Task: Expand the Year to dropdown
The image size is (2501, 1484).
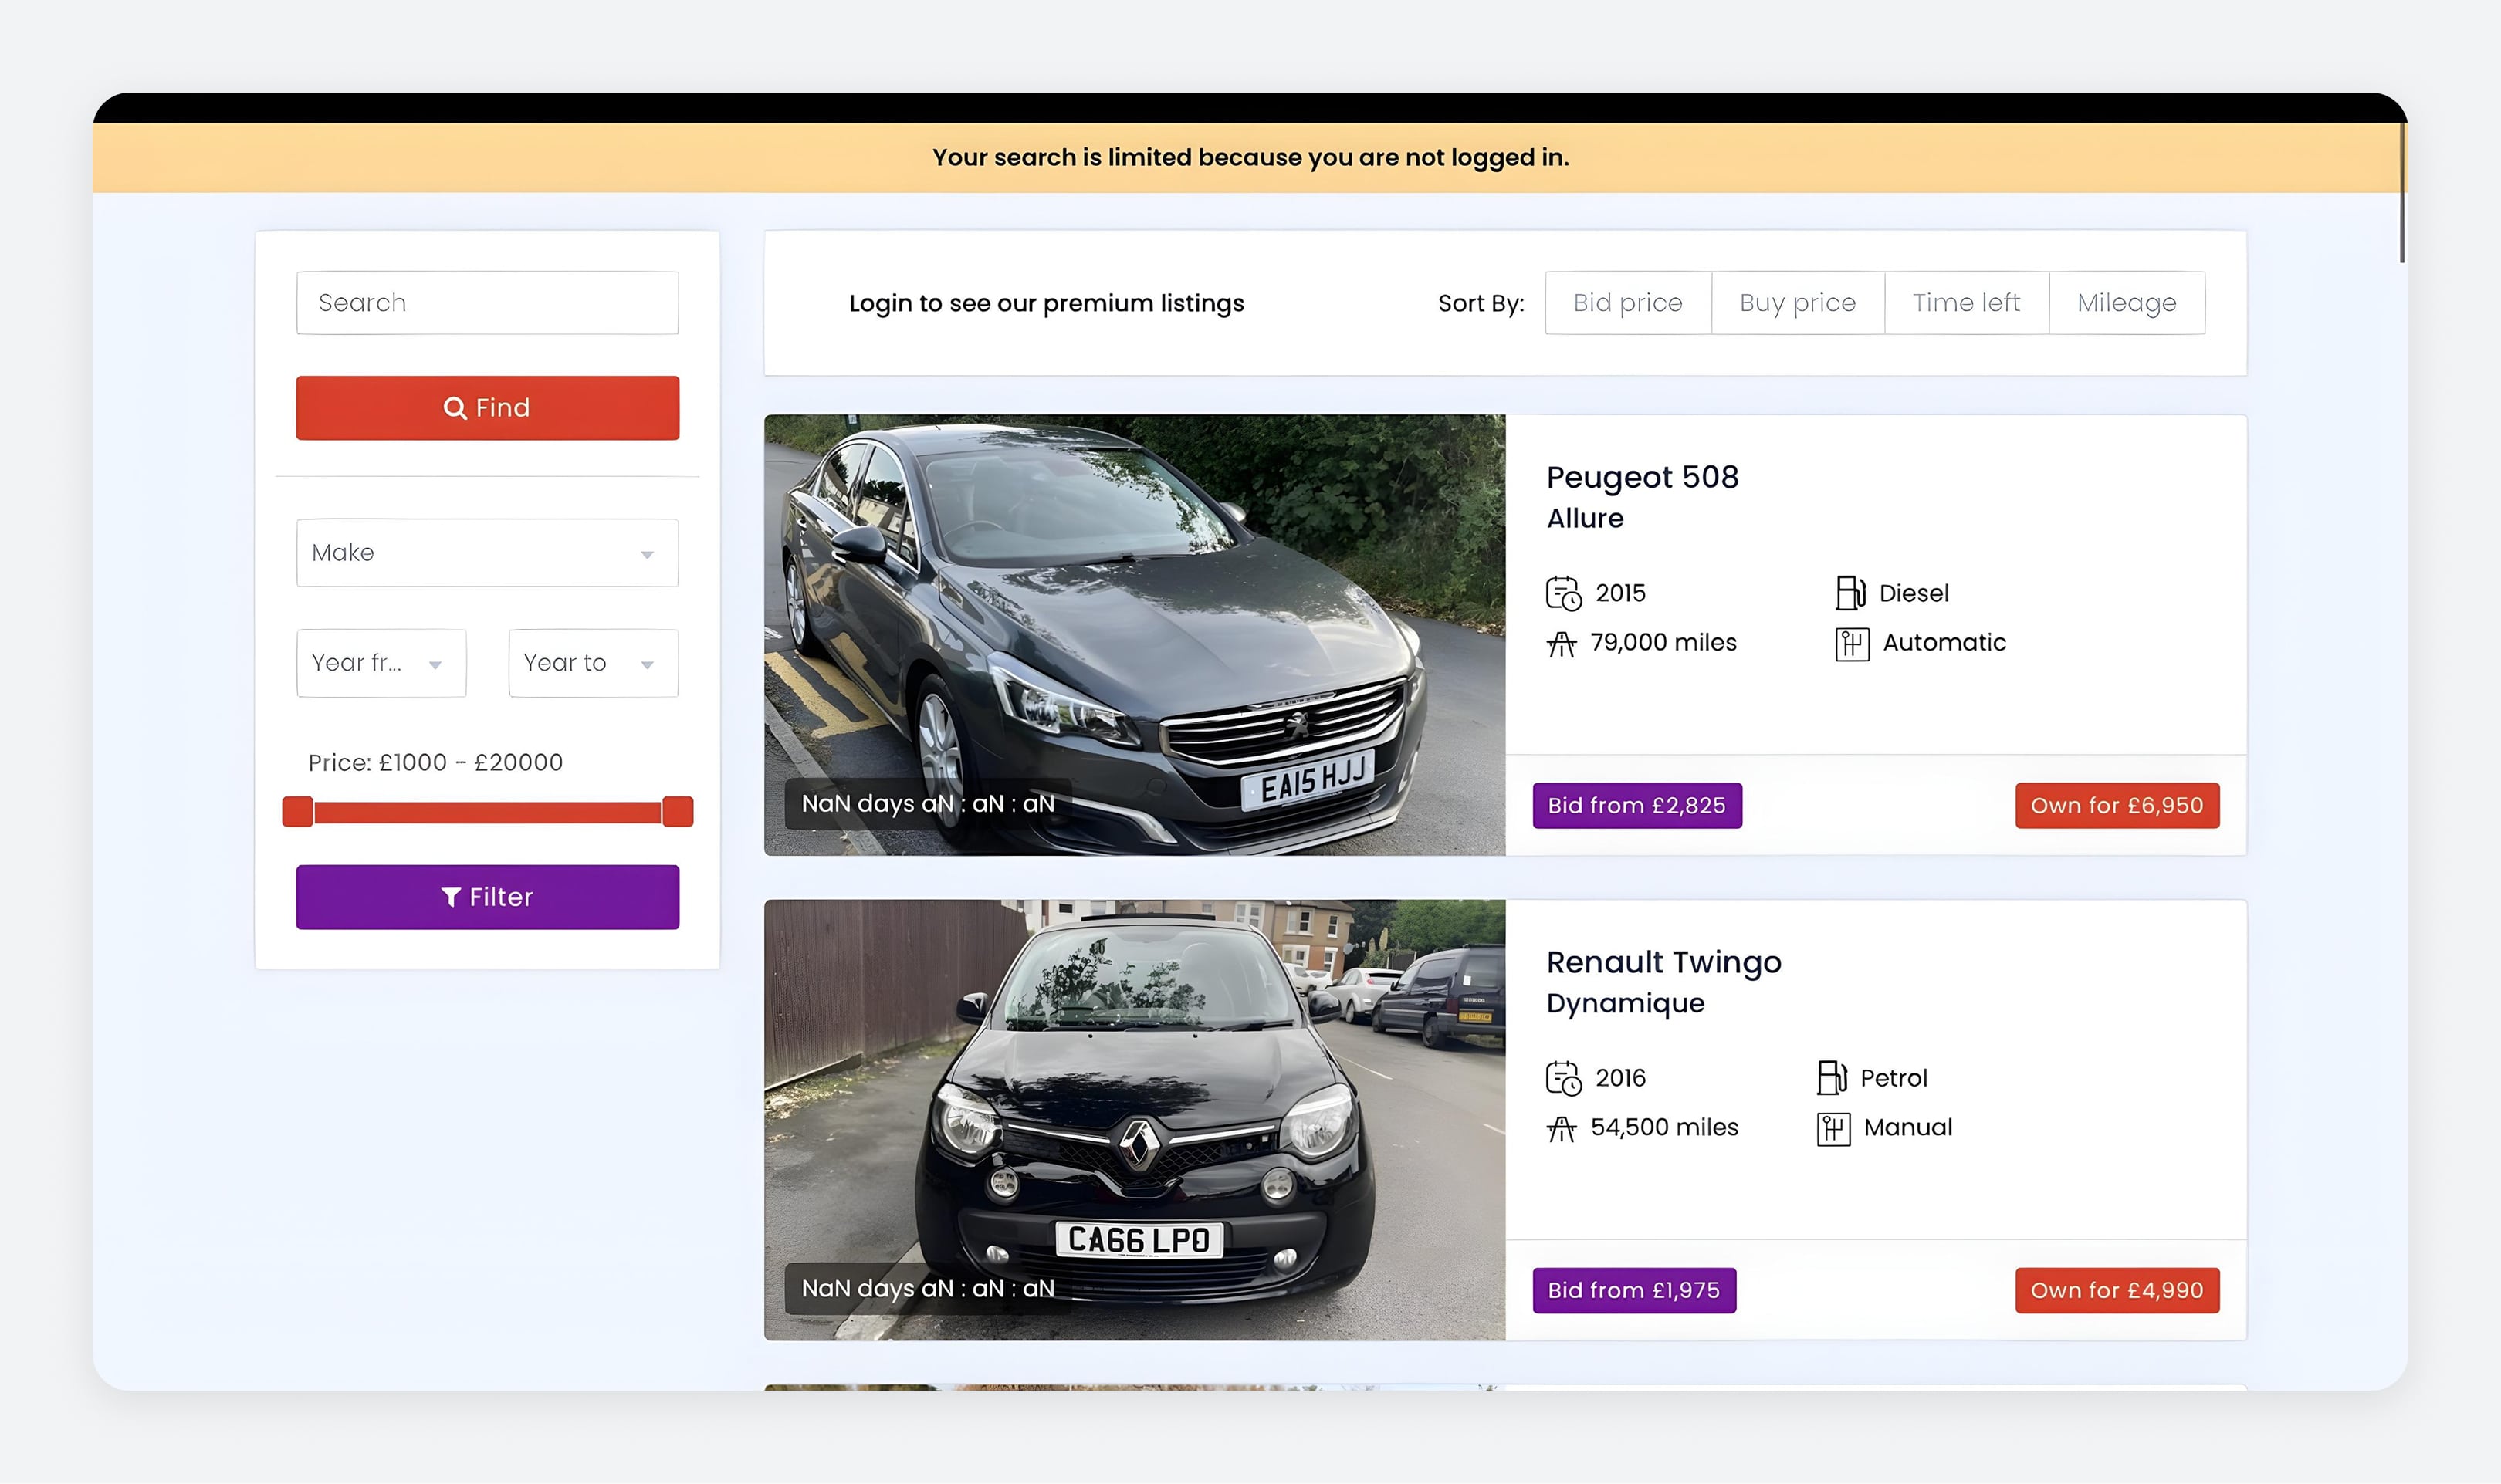Action: [593, 663]
